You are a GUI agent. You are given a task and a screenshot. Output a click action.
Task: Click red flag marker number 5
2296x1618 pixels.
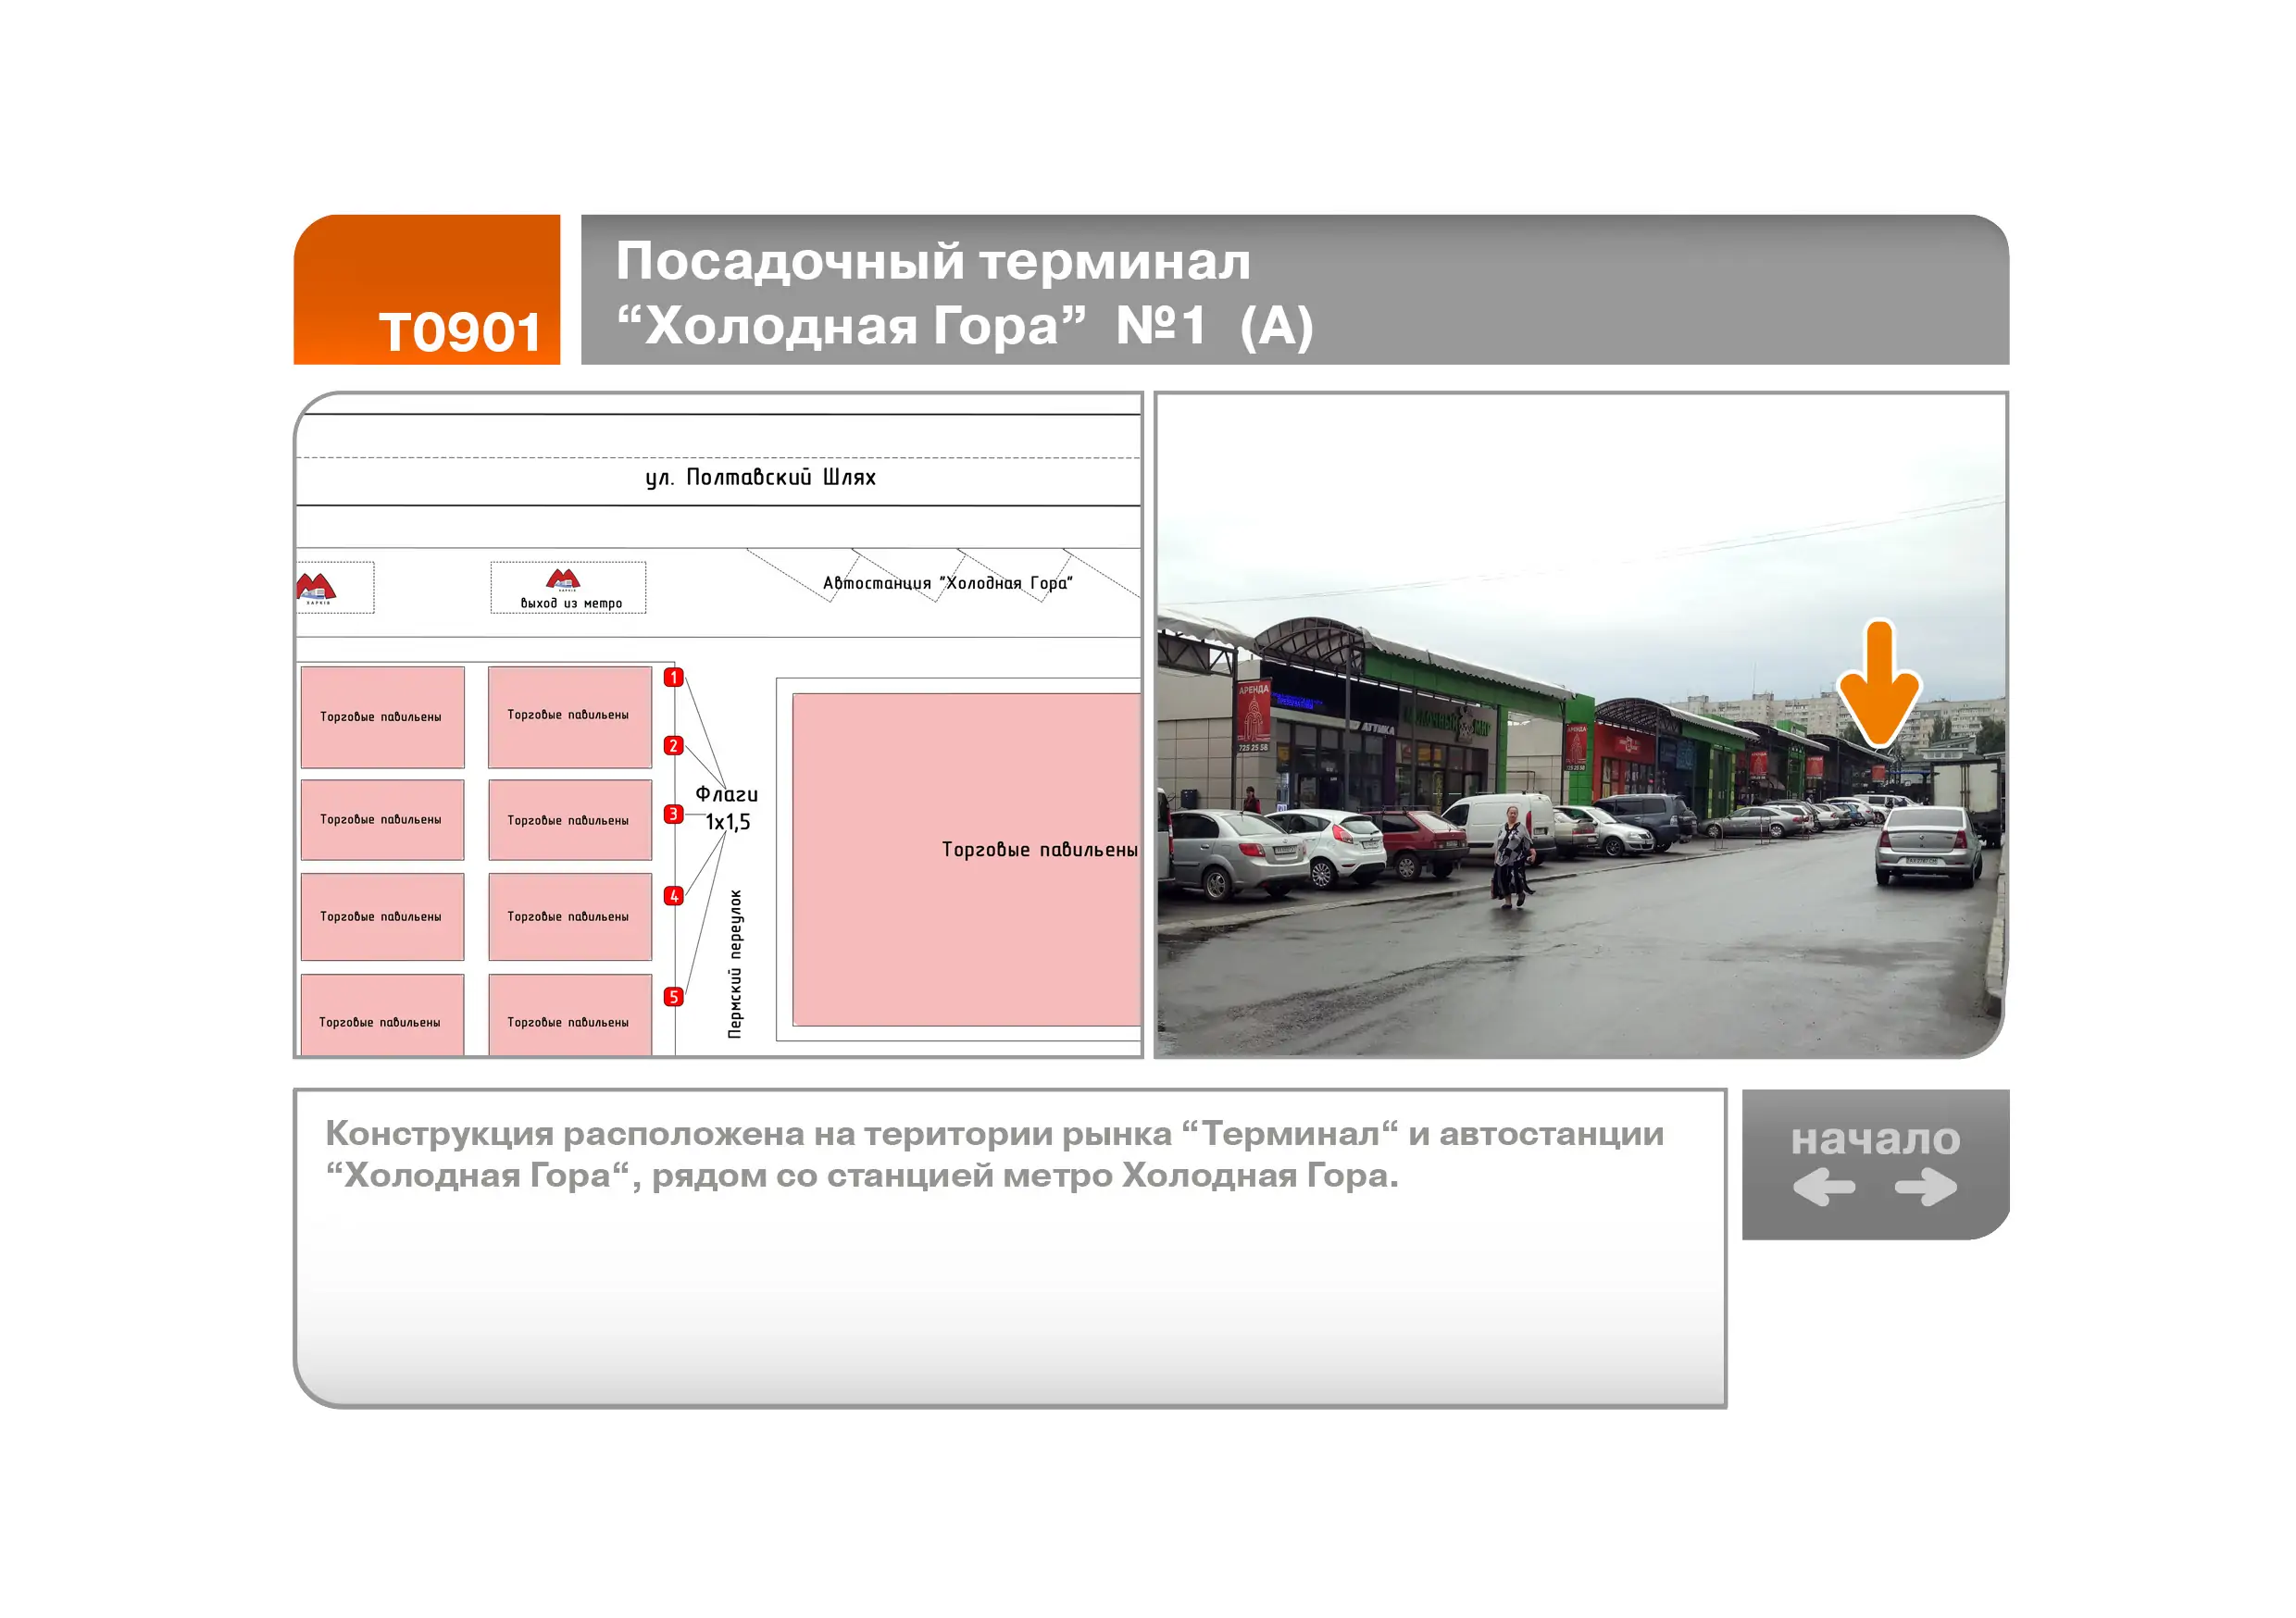[674, 997]
